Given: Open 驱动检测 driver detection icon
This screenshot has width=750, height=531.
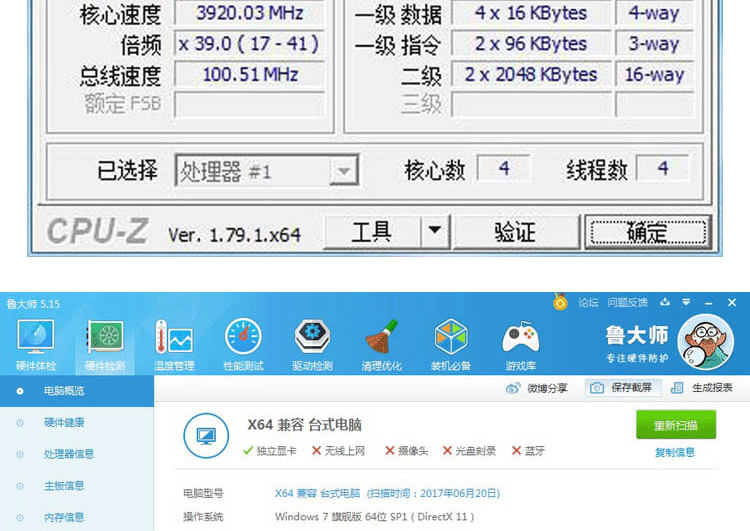Looking at the screenshot, I should (x=312, y=345).
